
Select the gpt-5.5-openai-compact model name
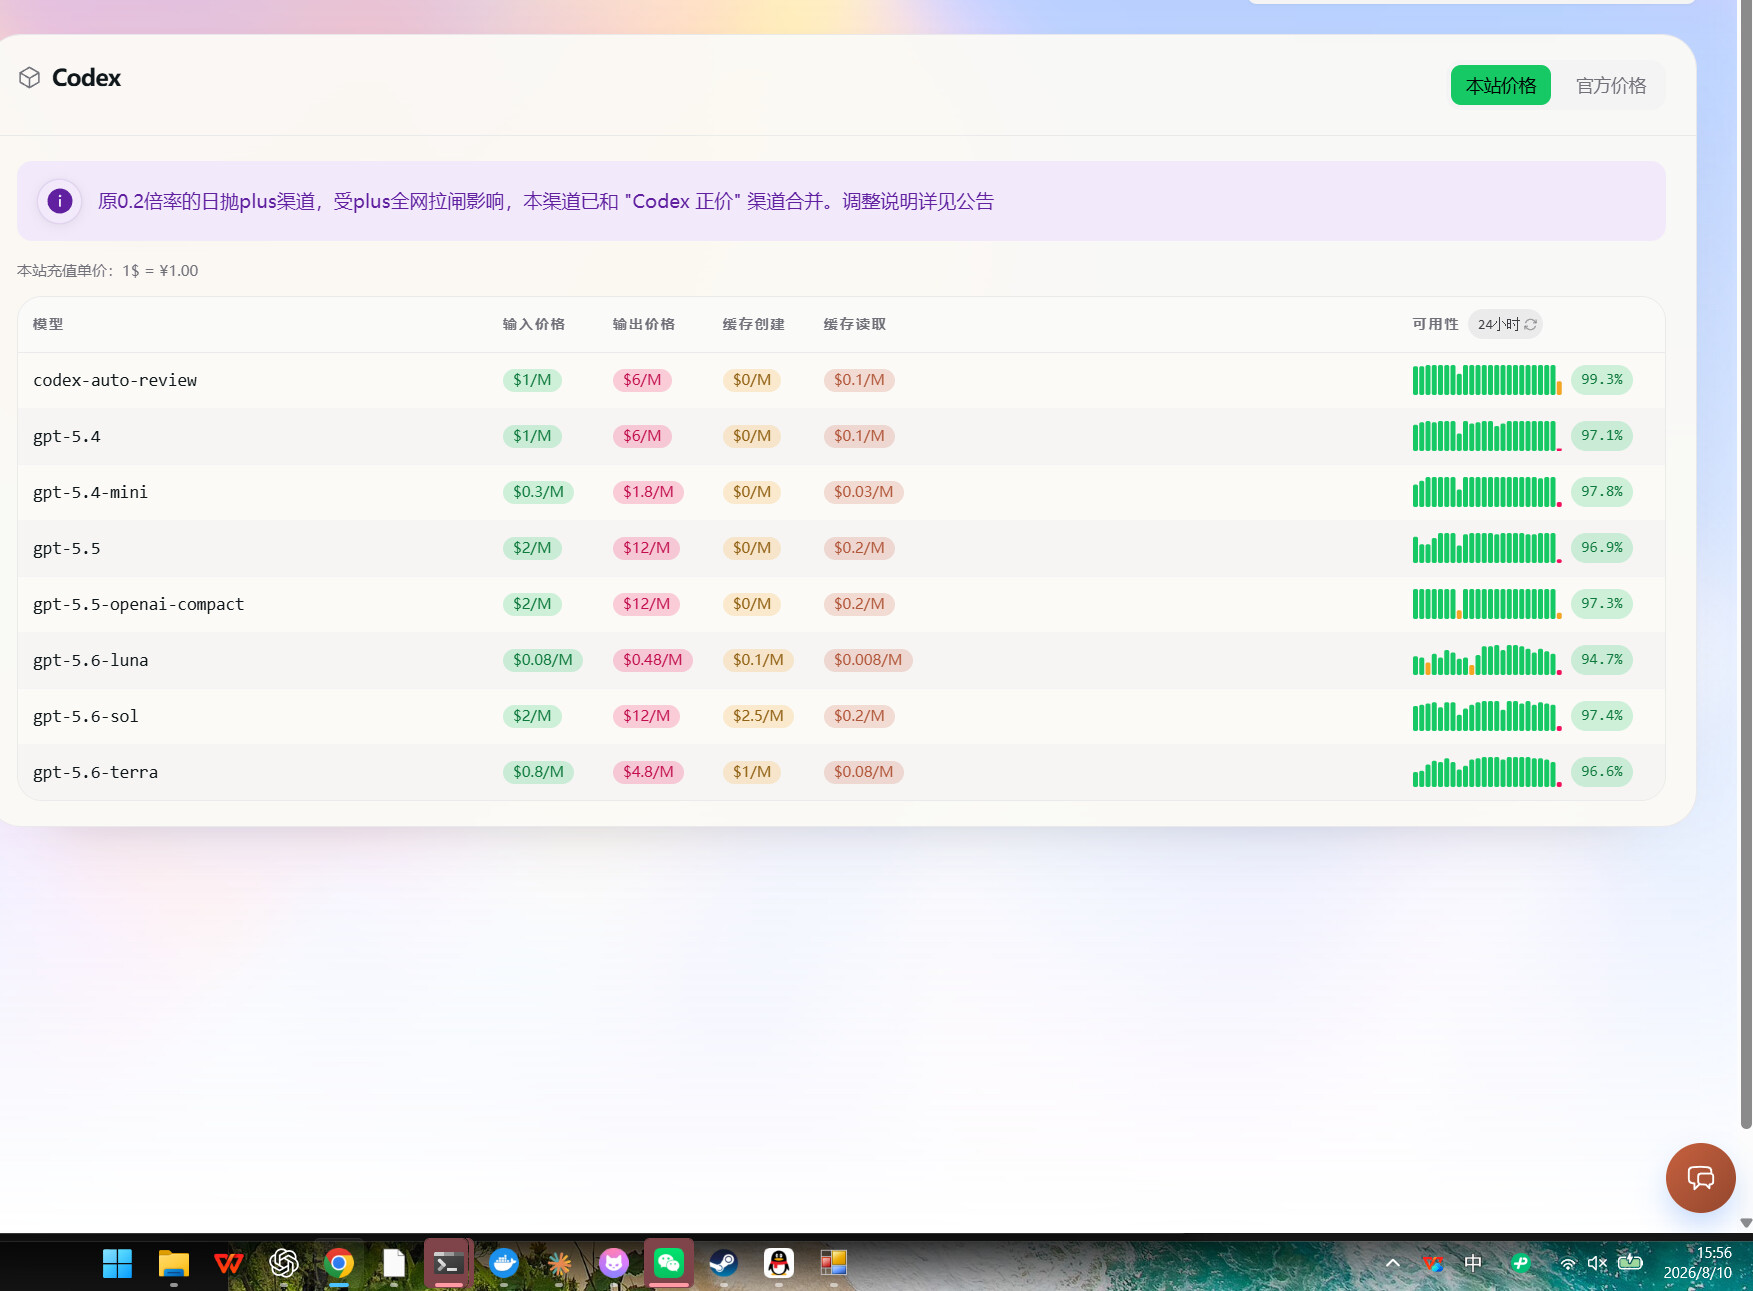[x=139, y=604]
